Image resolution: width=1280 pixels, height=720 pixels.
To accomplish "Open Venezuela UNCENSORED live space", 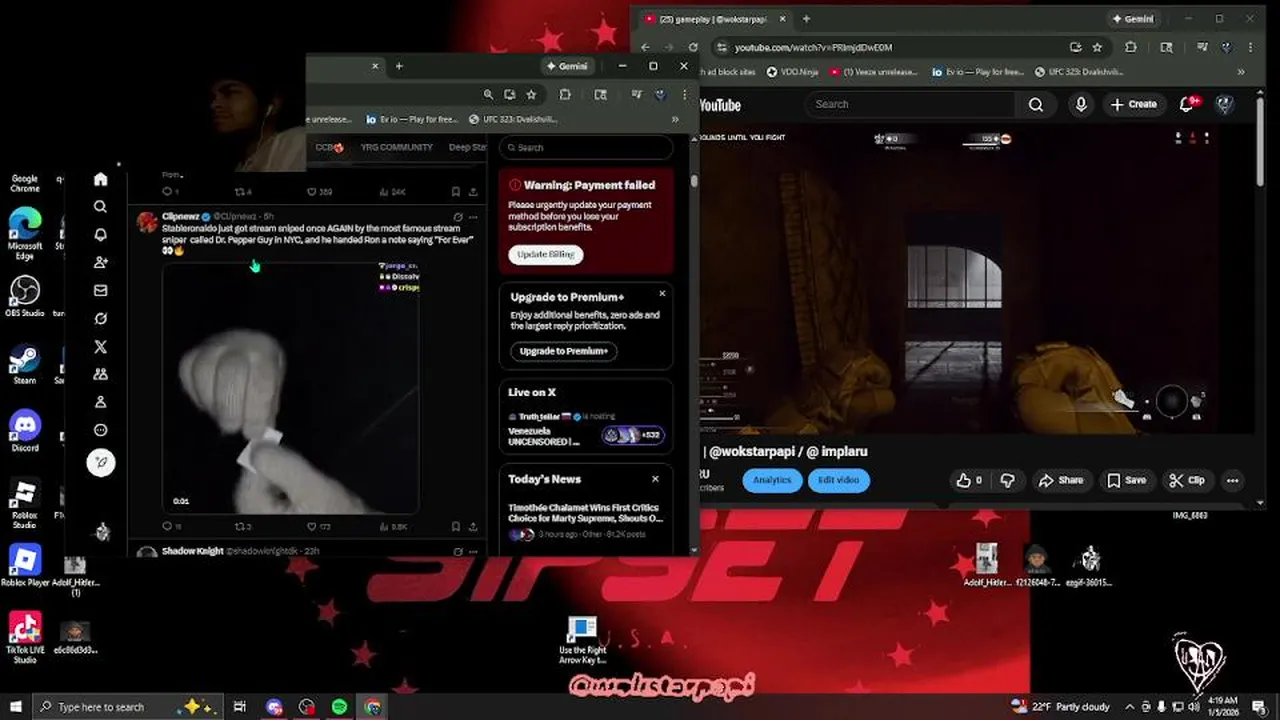I will coord(543,436).
